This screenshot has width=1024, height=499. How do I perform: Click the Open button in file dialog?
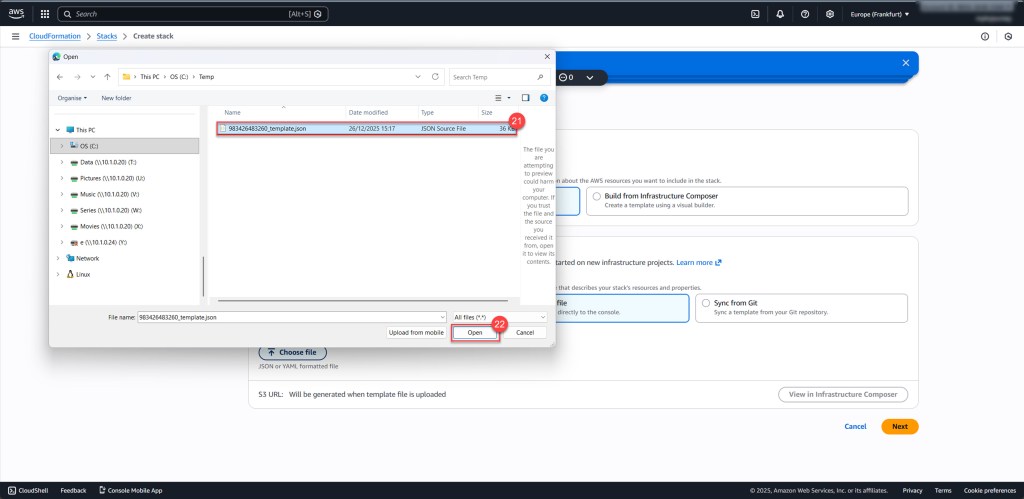(x=475, y=332)
